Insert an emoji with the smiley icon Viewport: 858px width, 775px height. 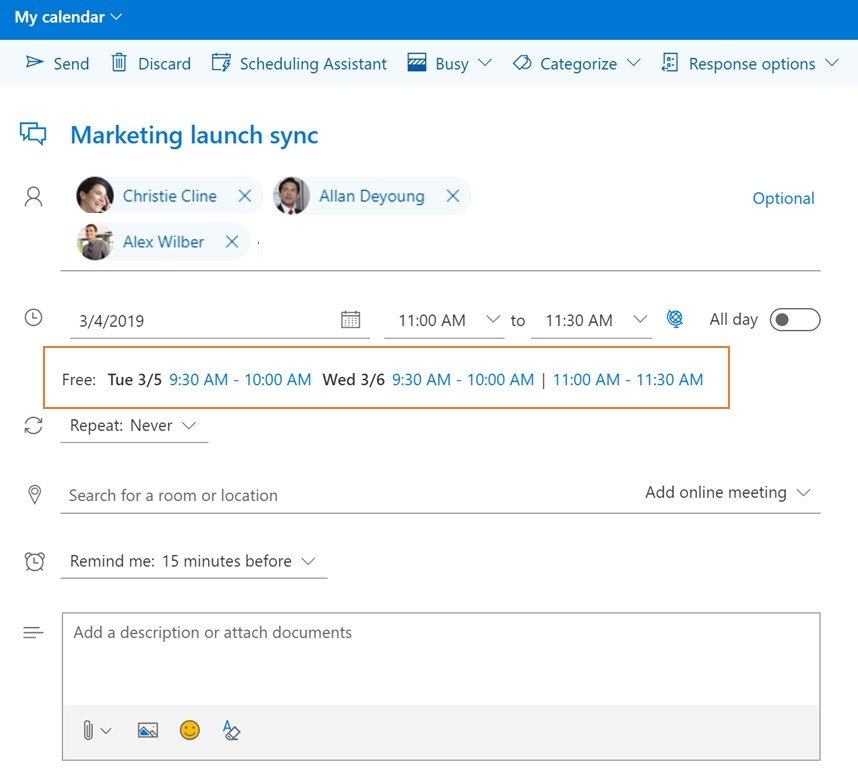189,730
